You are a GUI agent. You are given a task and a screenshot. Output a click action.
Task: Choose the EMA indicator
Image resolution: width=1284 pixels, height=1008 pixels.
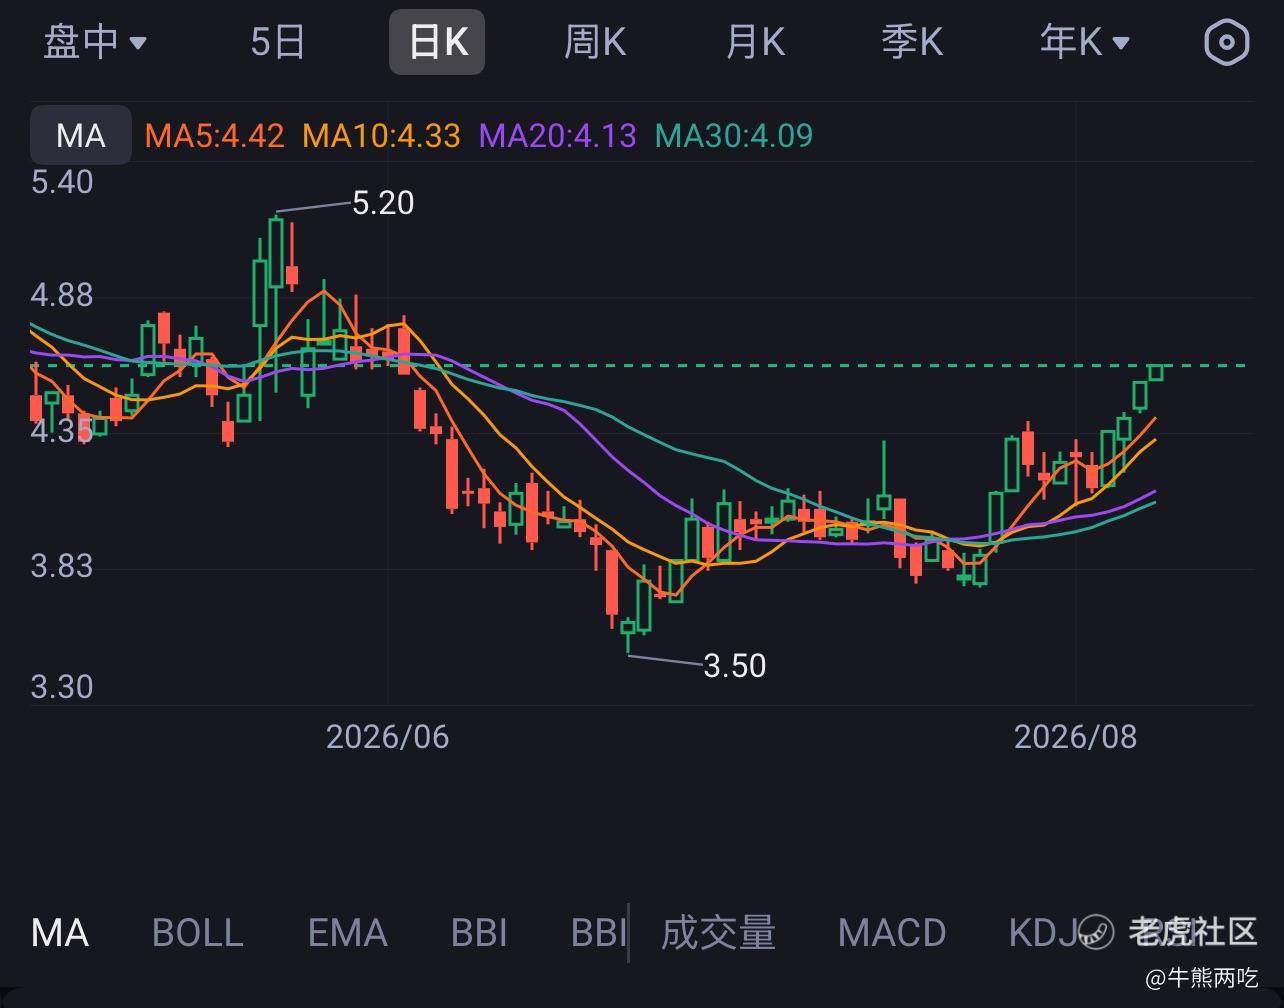347,933
